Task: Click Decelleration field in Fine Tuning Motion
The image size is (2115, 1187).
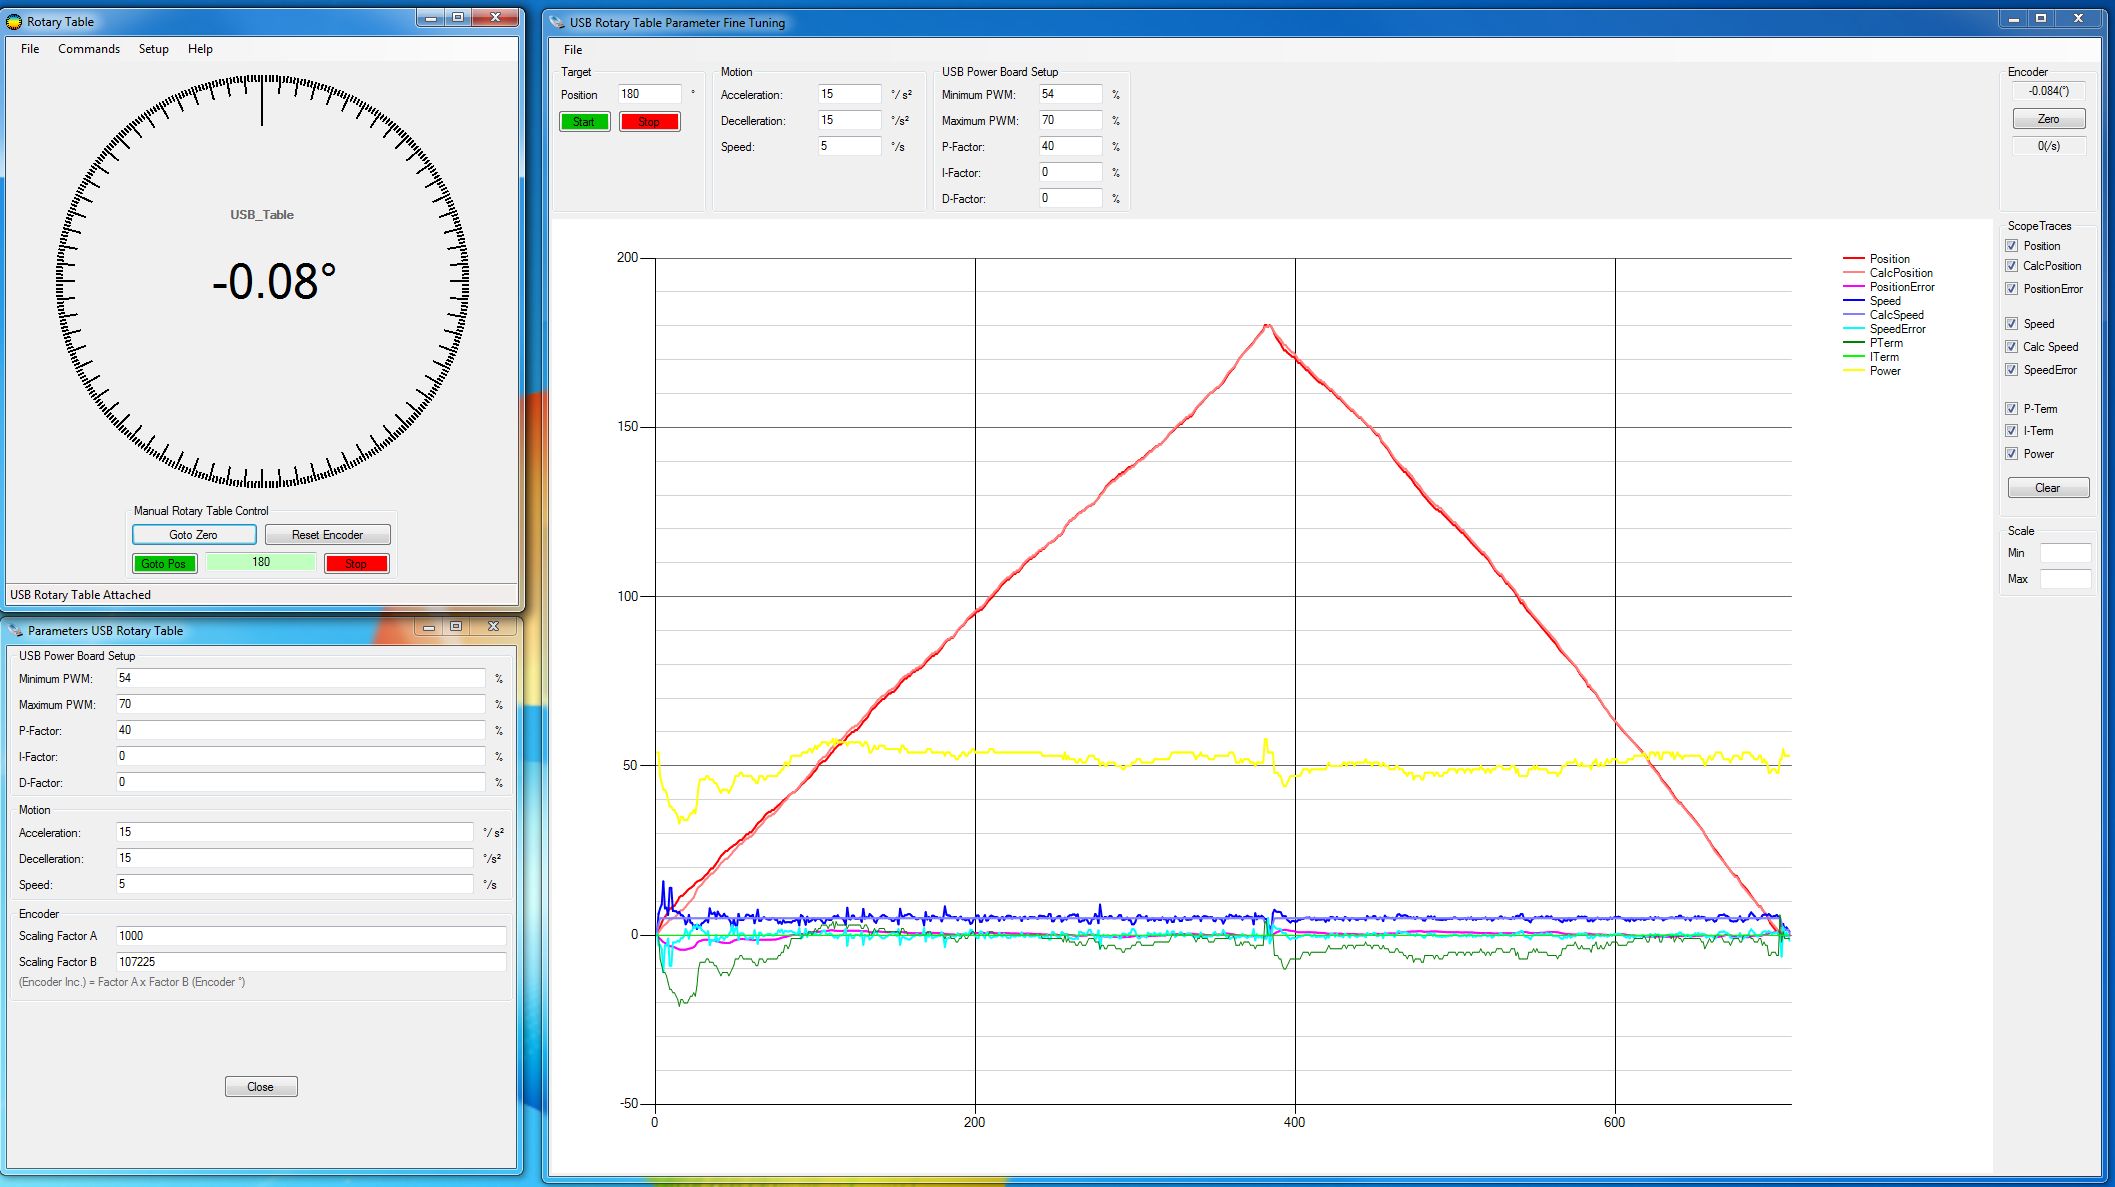Action: [x=849, y=120]
